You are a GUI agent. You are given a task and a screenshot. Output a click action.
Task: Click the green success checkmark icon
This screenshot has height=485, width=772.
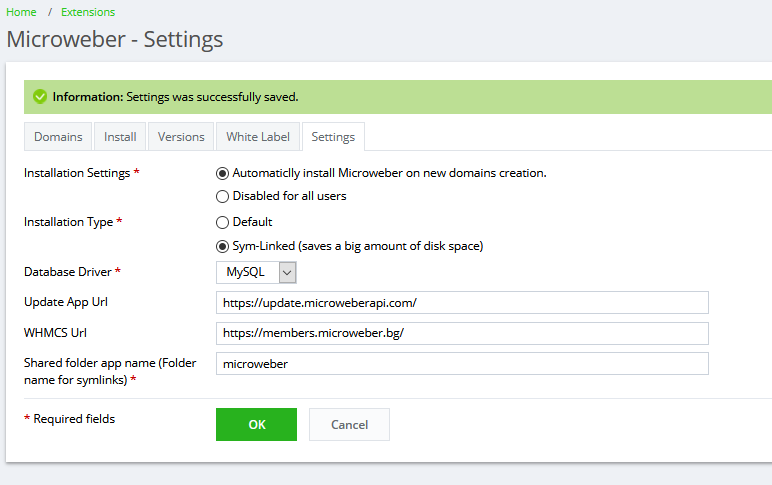(x=40, y=97)
